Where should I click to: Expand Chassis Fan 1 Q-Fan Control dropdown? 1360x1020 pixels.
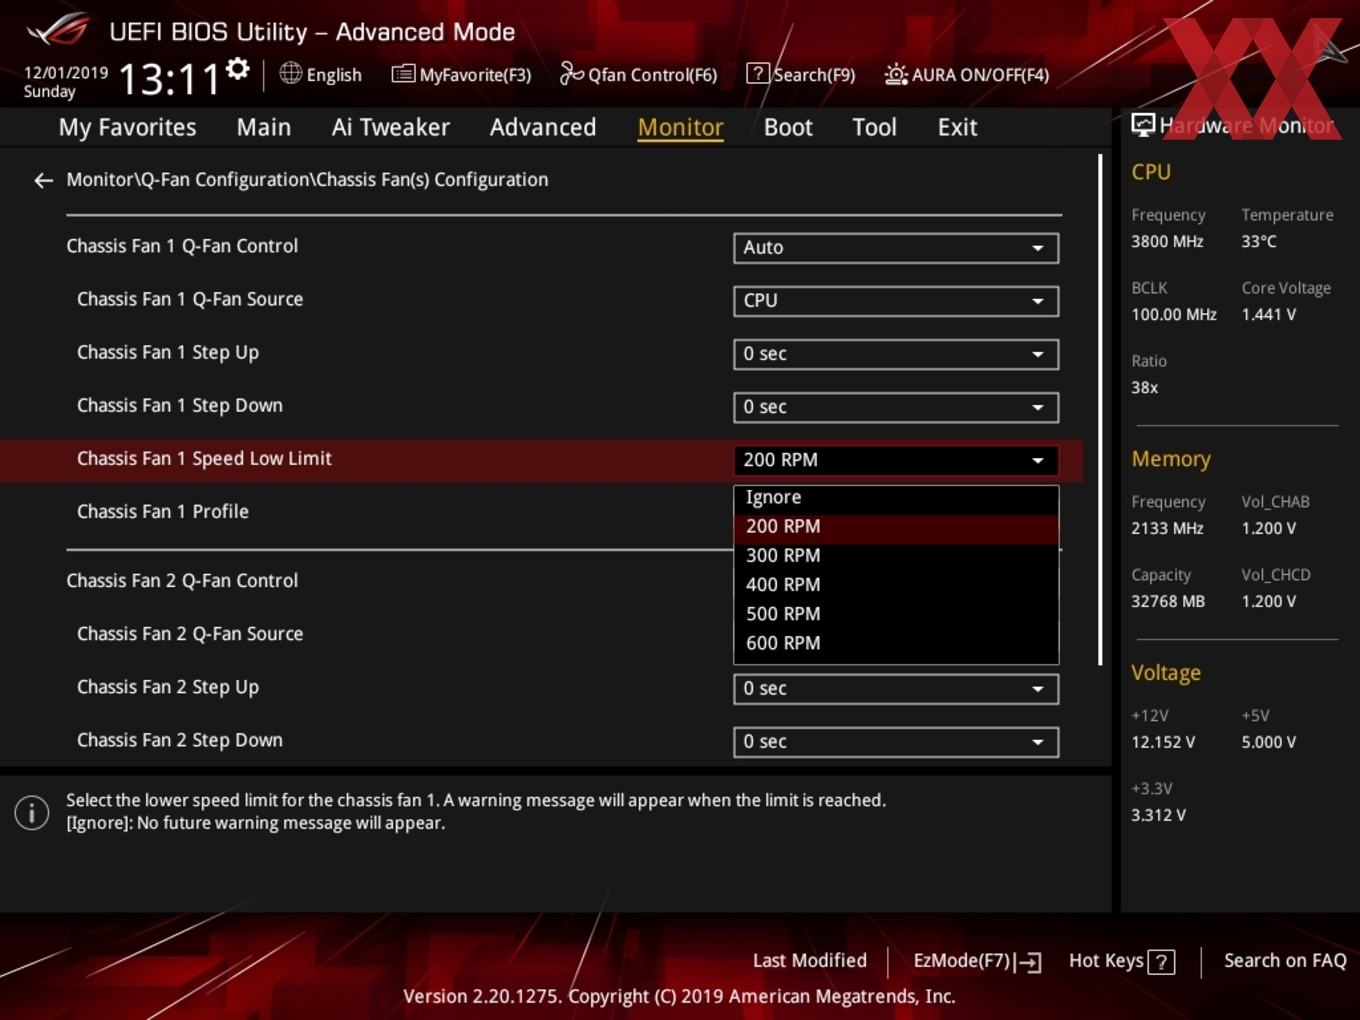click(896, 248)
